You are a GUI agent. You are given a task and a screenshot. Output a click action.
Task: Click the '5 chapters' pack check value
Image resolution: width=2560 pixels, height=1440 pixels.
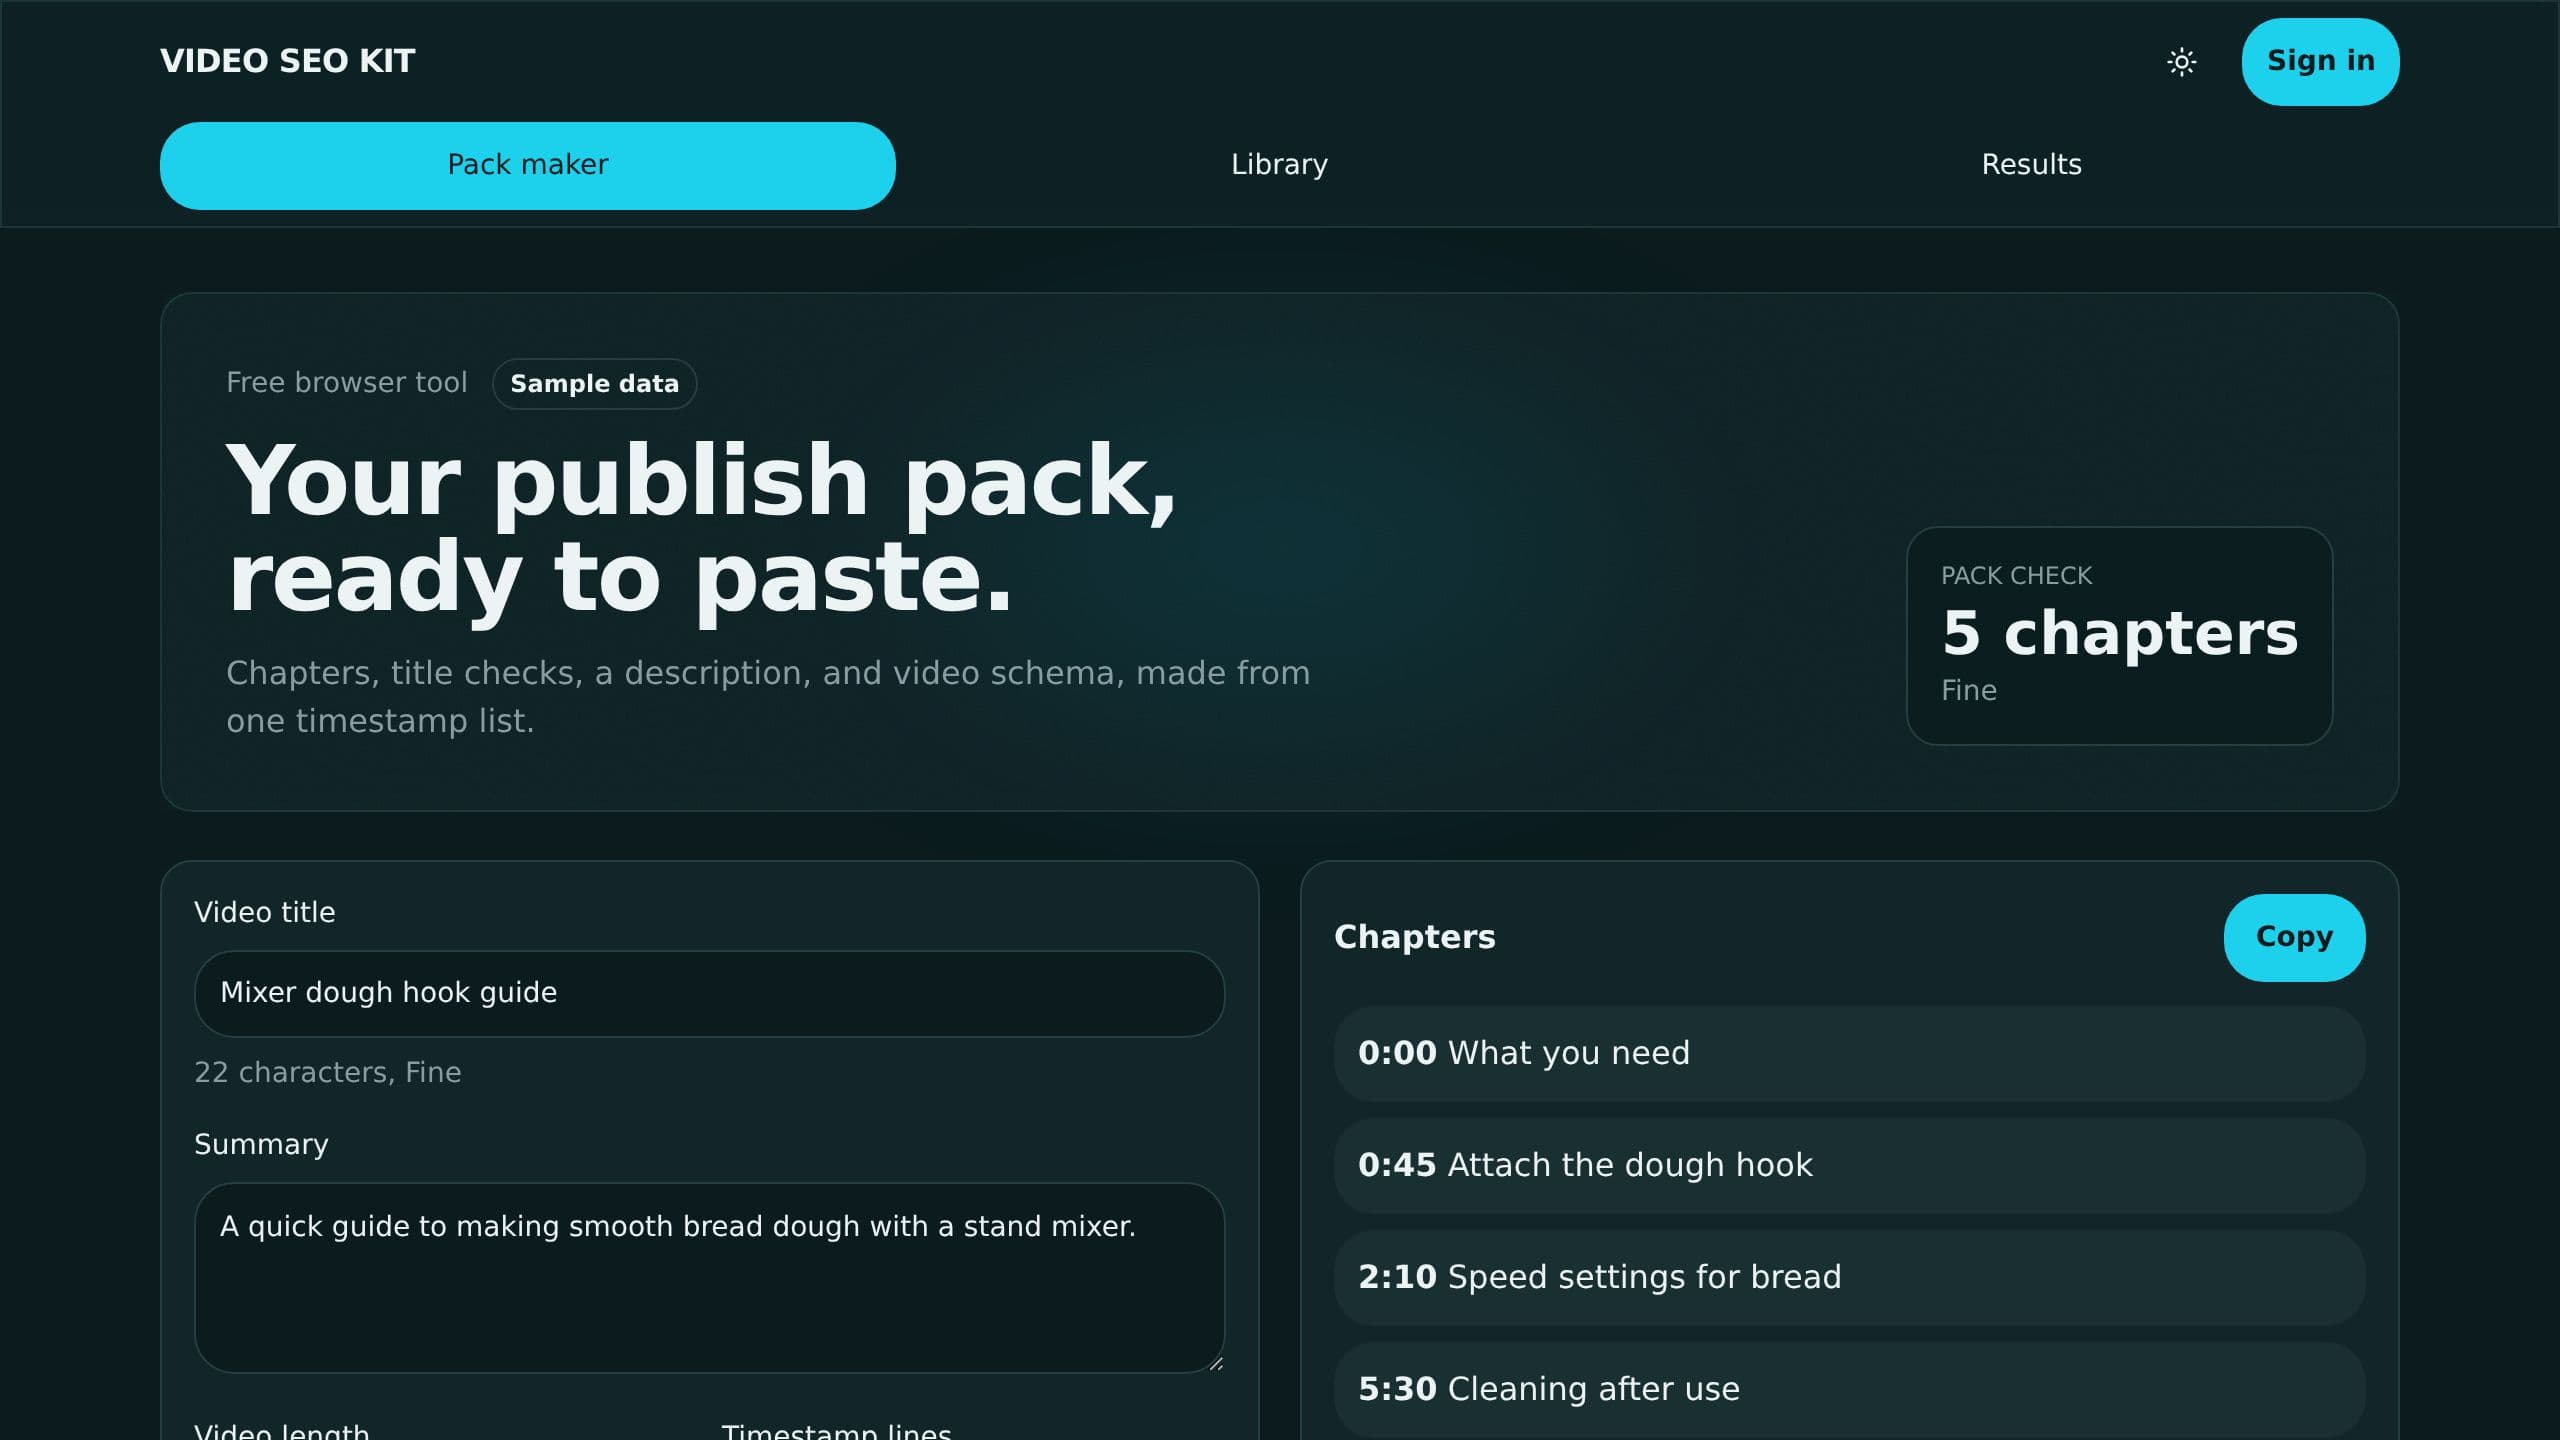pyautogui.click(x=2120, y=634)
